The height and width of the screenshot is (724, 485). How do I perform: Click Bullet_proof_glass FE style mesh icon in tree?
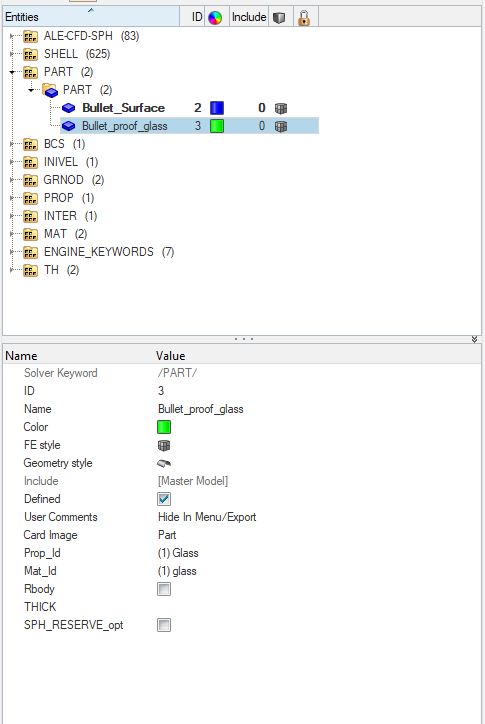(x=281, y=126)
